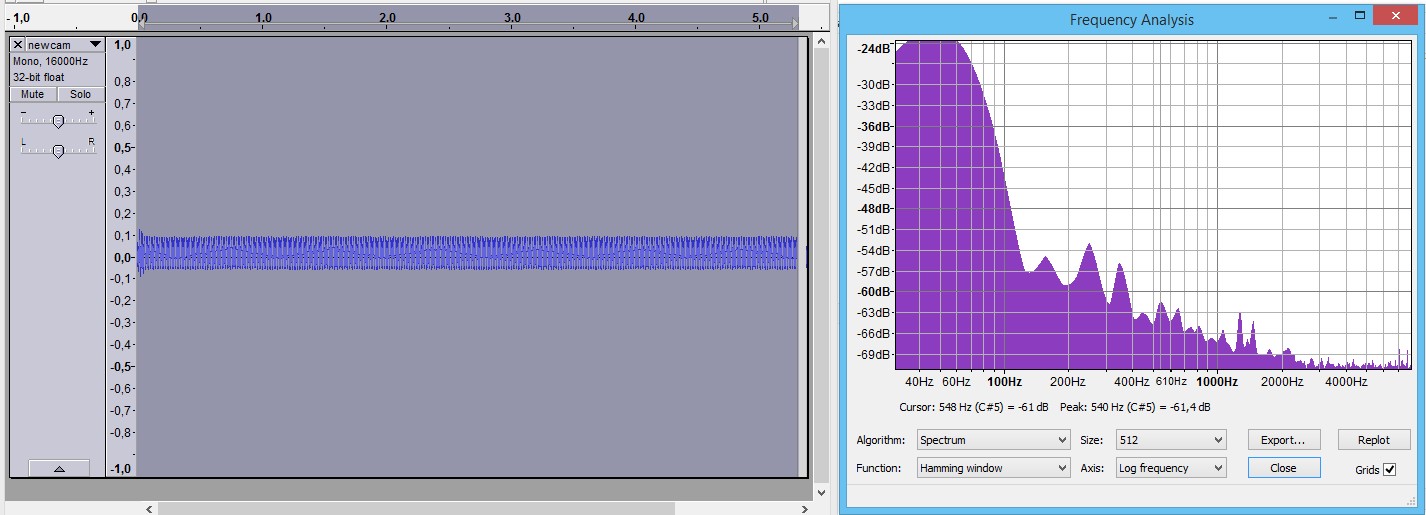Toggle the Grids checkbox
Screen dimensions: 1426x515
pyautogui.click(x=1389, y=469)
